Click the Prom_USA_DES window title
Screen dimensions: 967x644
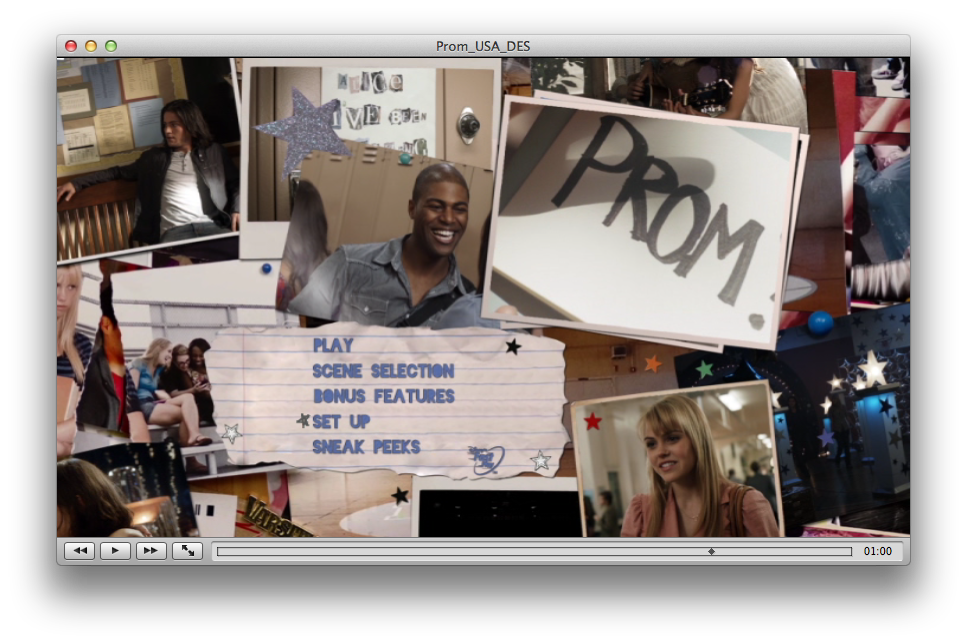(483, 46)
